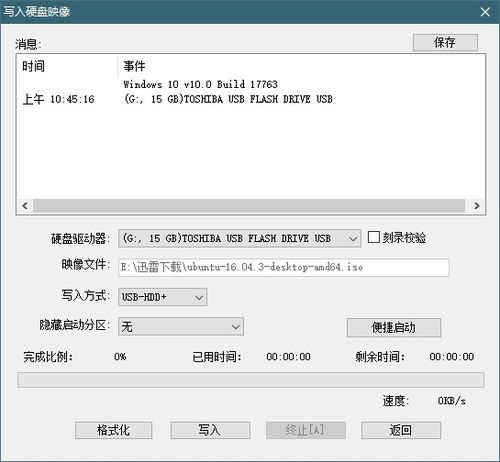Click the 返回 (Return) button
The image size is (500, 462).
point(401,430)
